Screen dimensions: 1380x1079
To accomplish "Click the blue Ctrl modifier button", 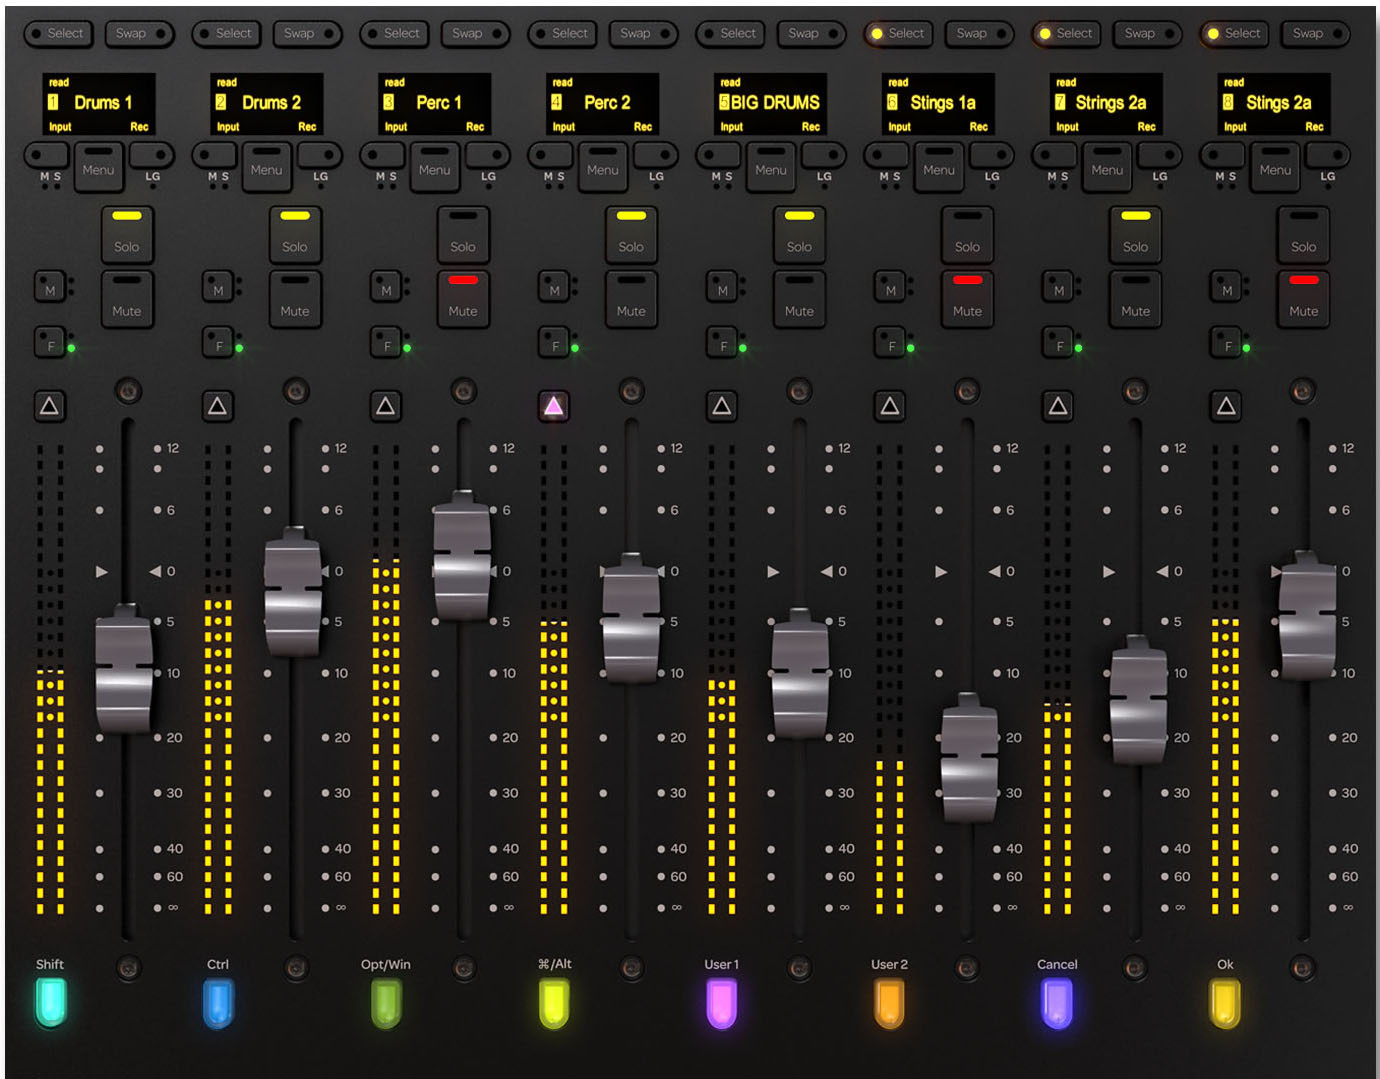I will pyautogui.click(x=218, y=1003).
